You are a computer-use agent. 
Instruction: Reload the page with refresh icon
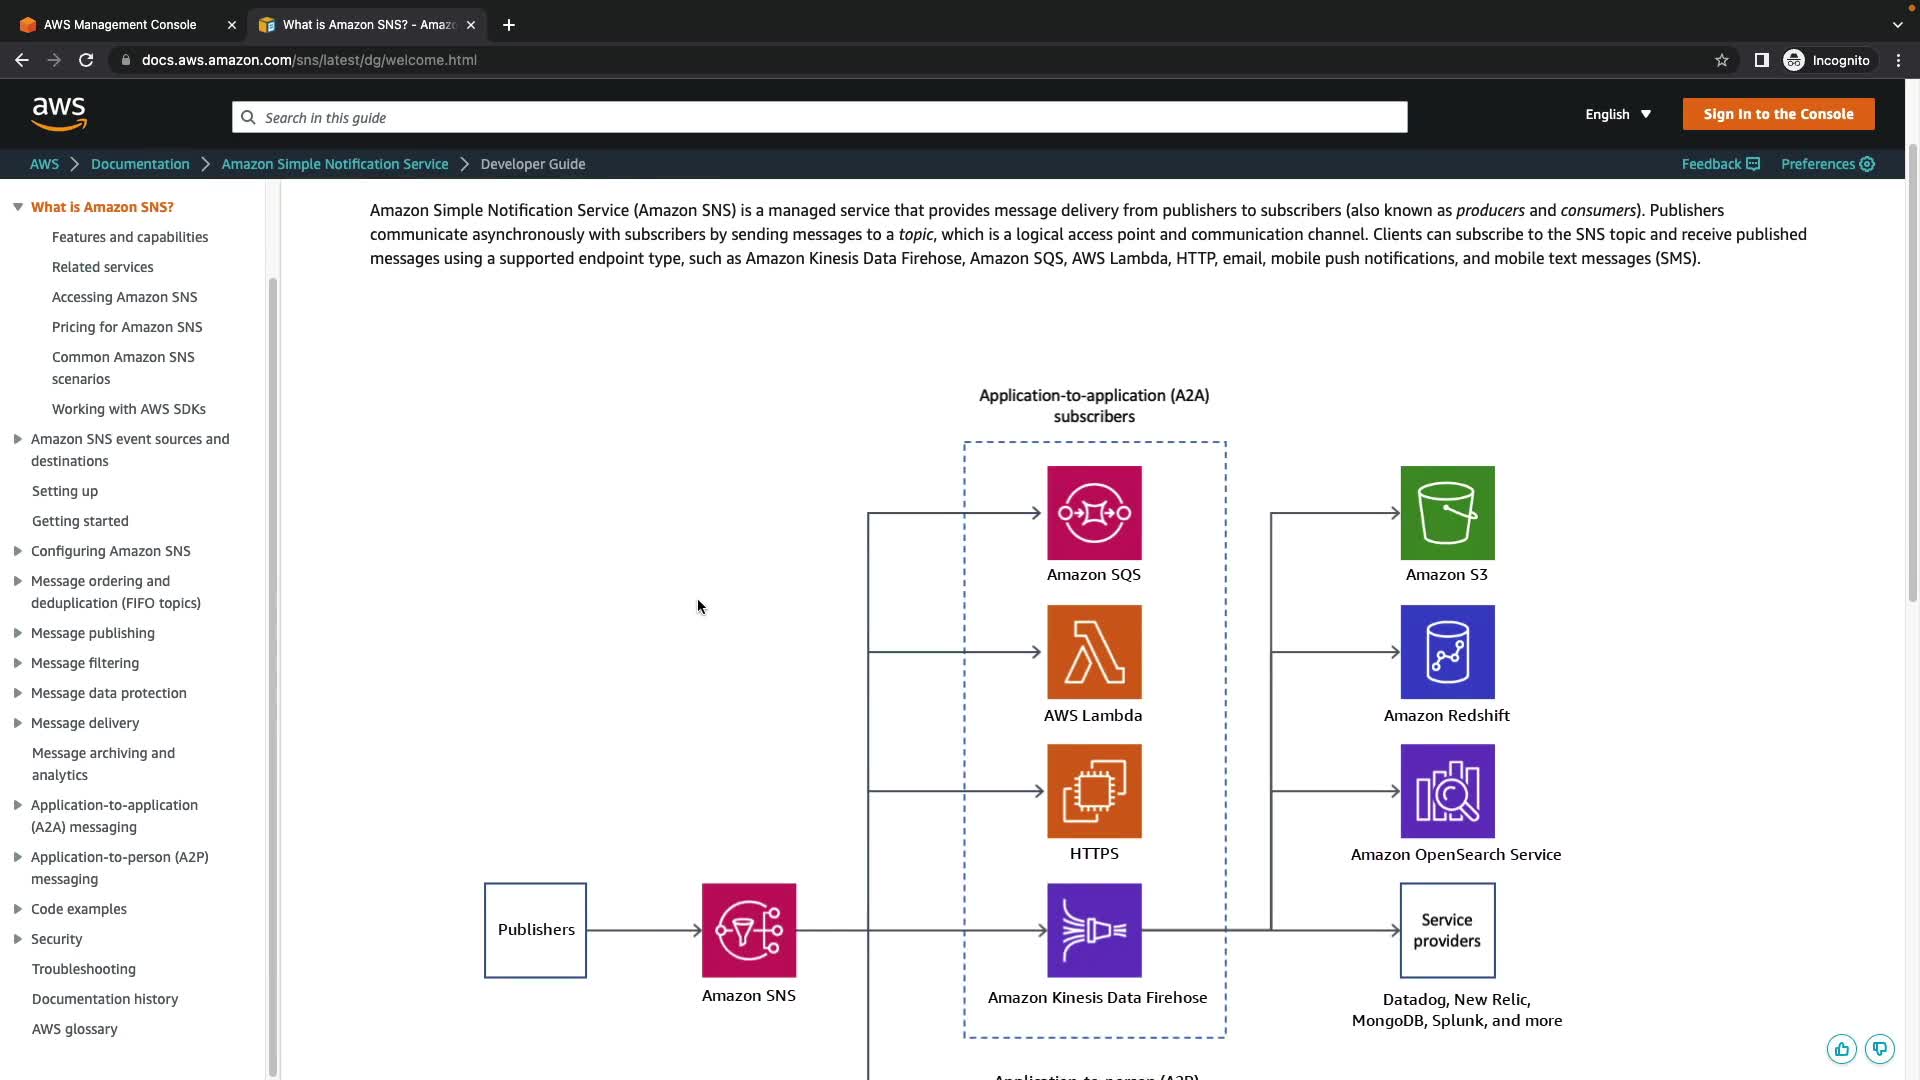coord(86,60)
